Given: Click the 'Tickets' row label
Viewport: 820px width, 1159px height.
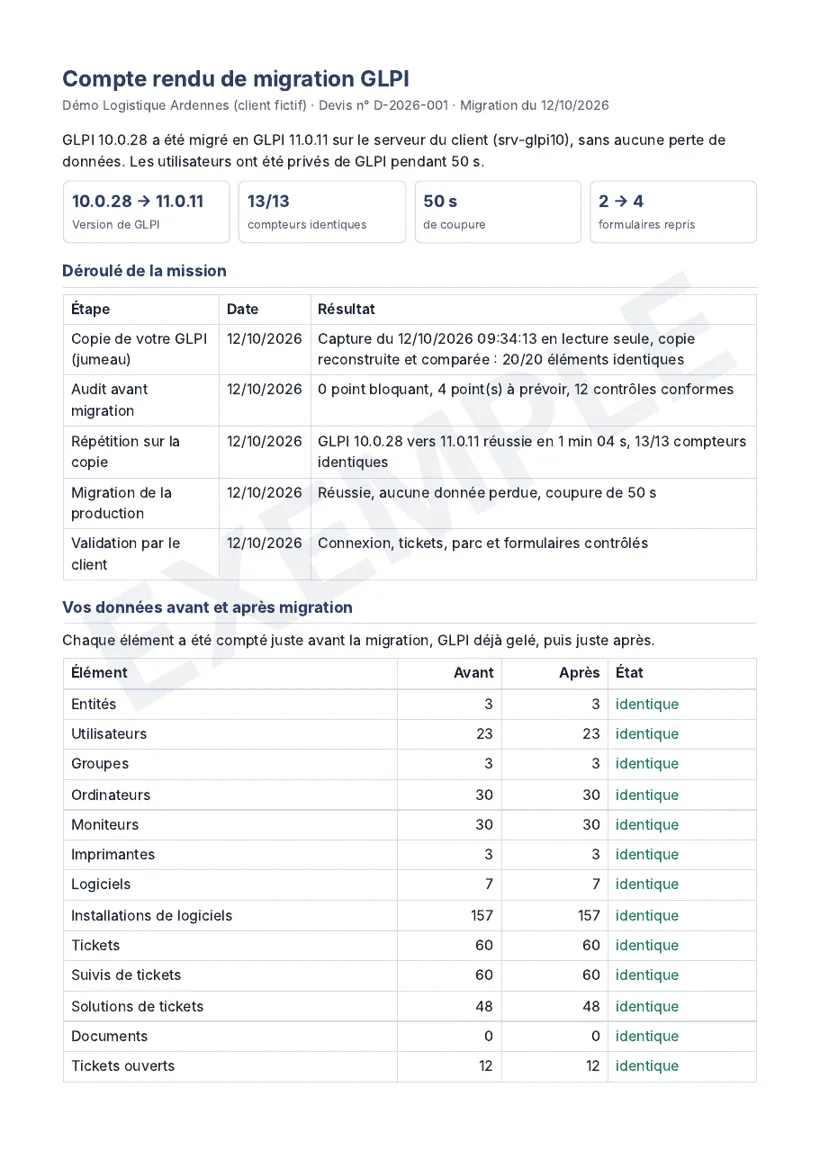Looking at the screenshot, I should tap(95, 945).
